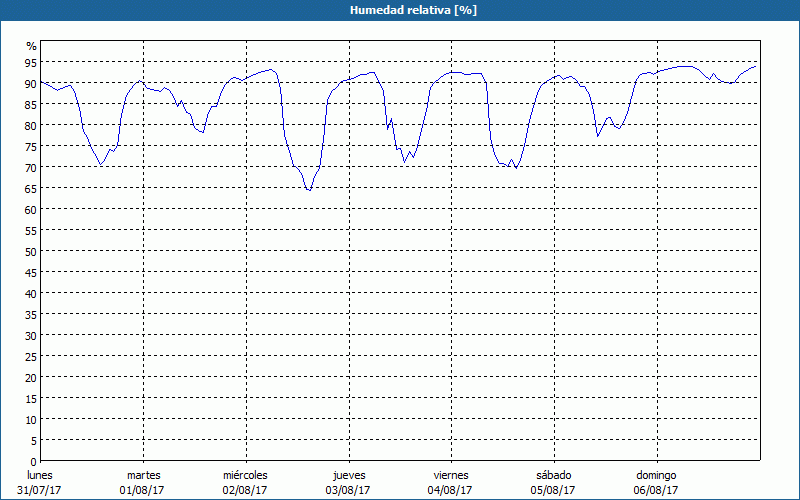Select the "sábado" day label
The height and width of the screenshot is (500, 800).
point(553,475)
